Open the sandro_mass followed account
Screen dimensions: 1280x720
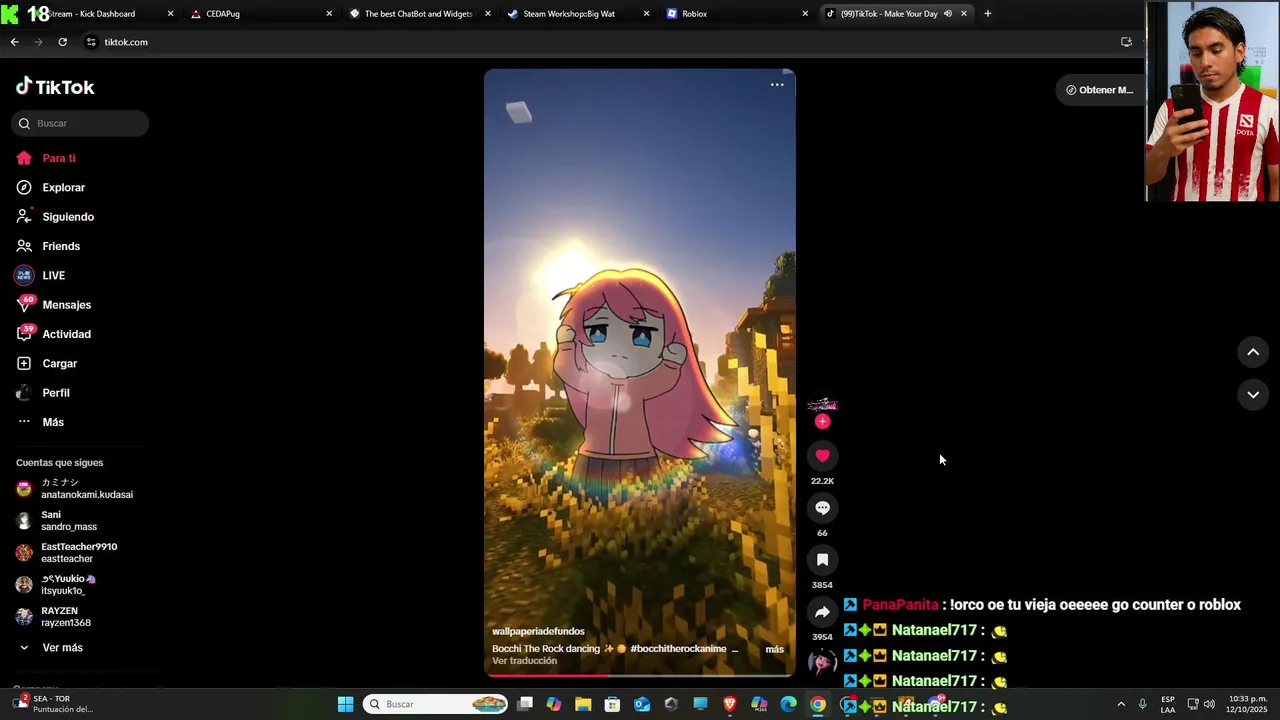pyautogui.click(x=58, y=521)
